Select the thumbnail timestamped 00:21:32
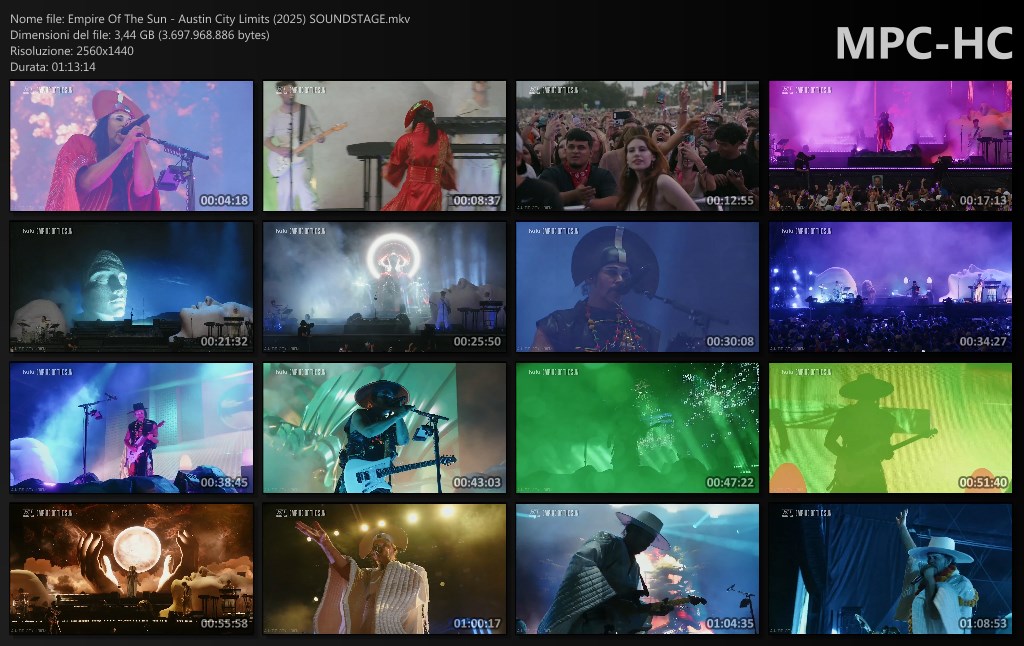The width and height of the screenshot is (1024, 646). point(131,287)
